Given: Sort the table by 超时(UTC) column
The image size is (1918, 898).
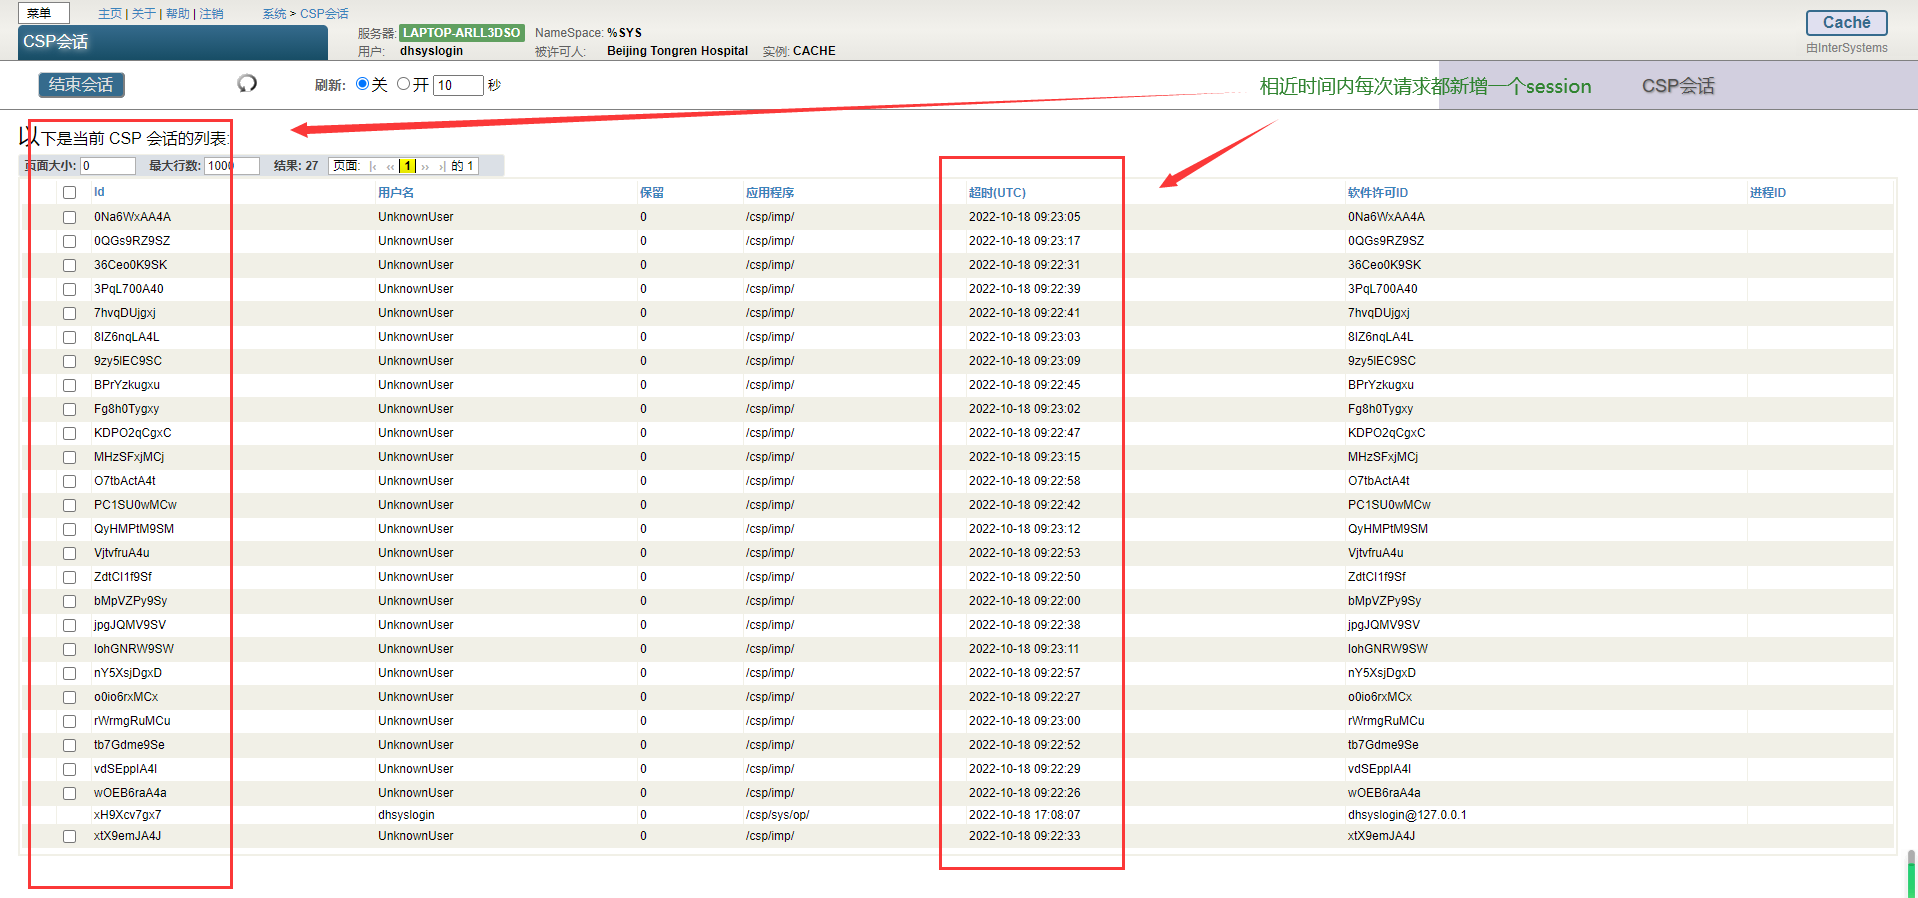Looking at the screenshot, I should (x=996, y=193).
